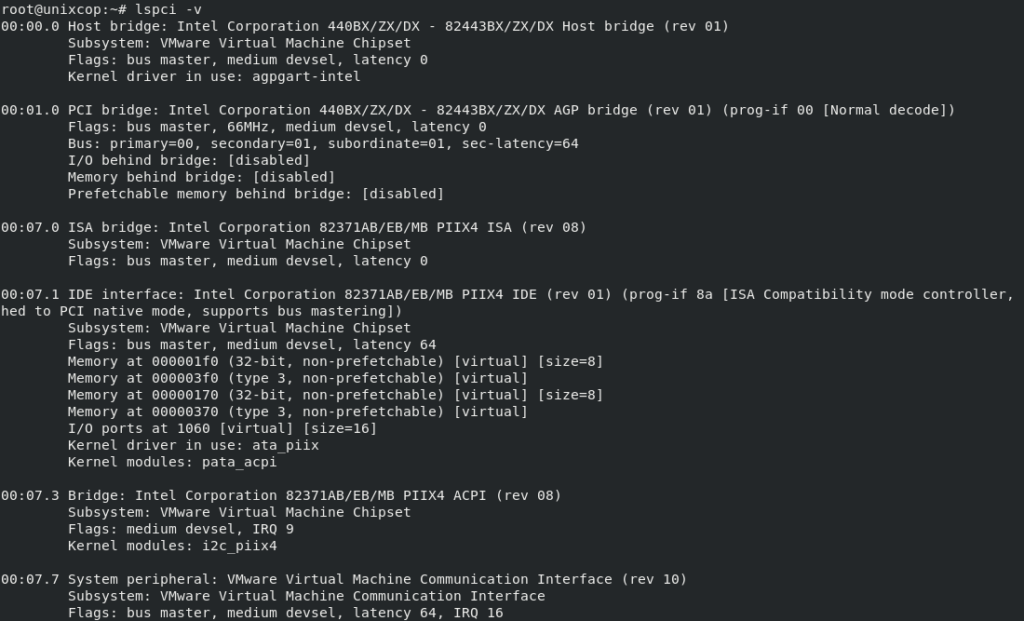1024x621 pixels.
Task: Click 'Memory at 000003f0' line
Action: point(298,379)
